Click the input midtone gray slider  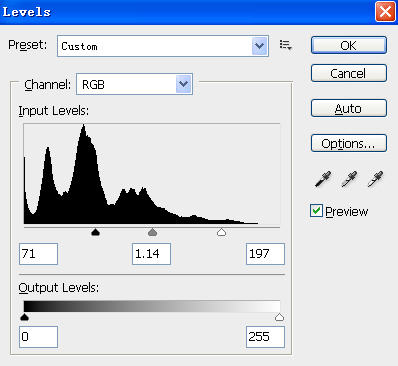coord(152,232)
